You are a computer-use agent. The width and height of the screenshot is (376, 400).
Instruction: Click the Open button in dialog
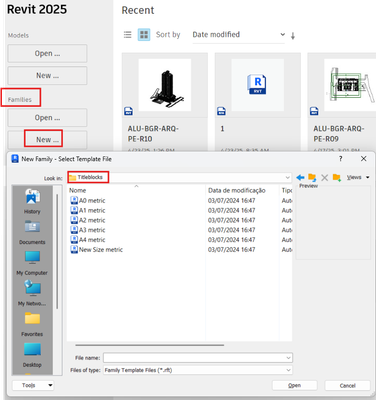(295, 385)
